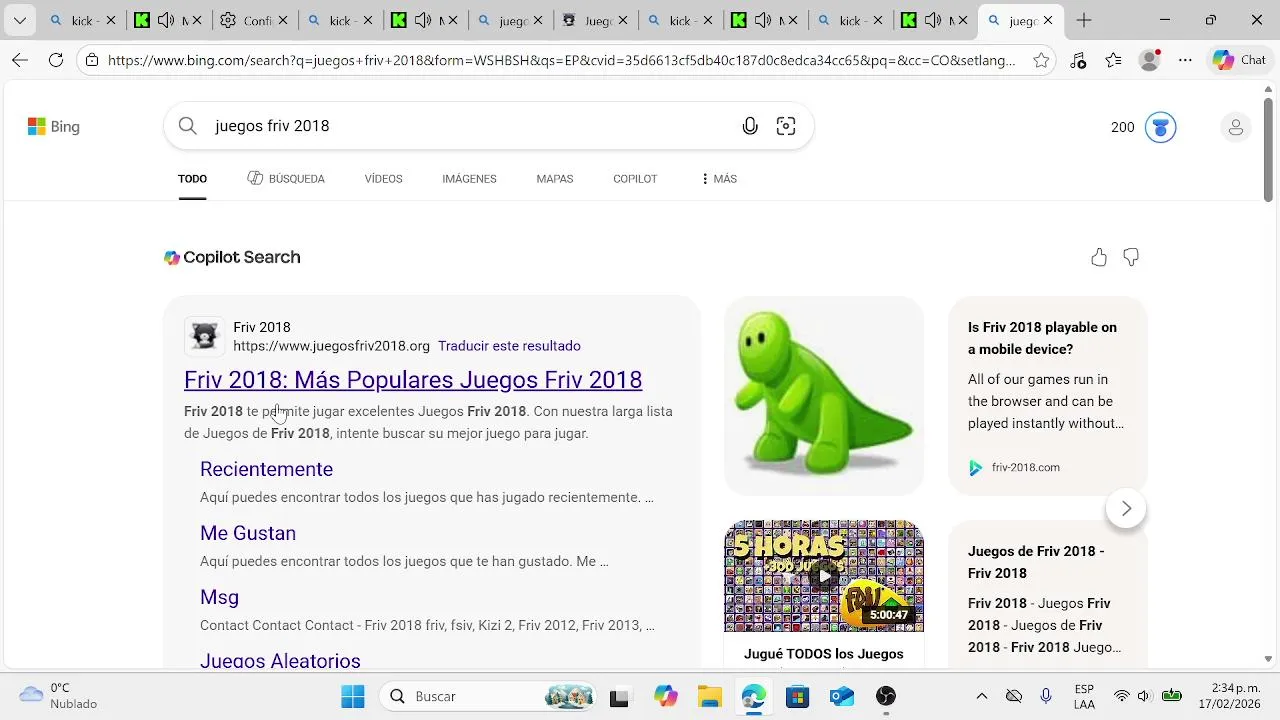Give thumbs up to Copilot Search

point(1099,258)
